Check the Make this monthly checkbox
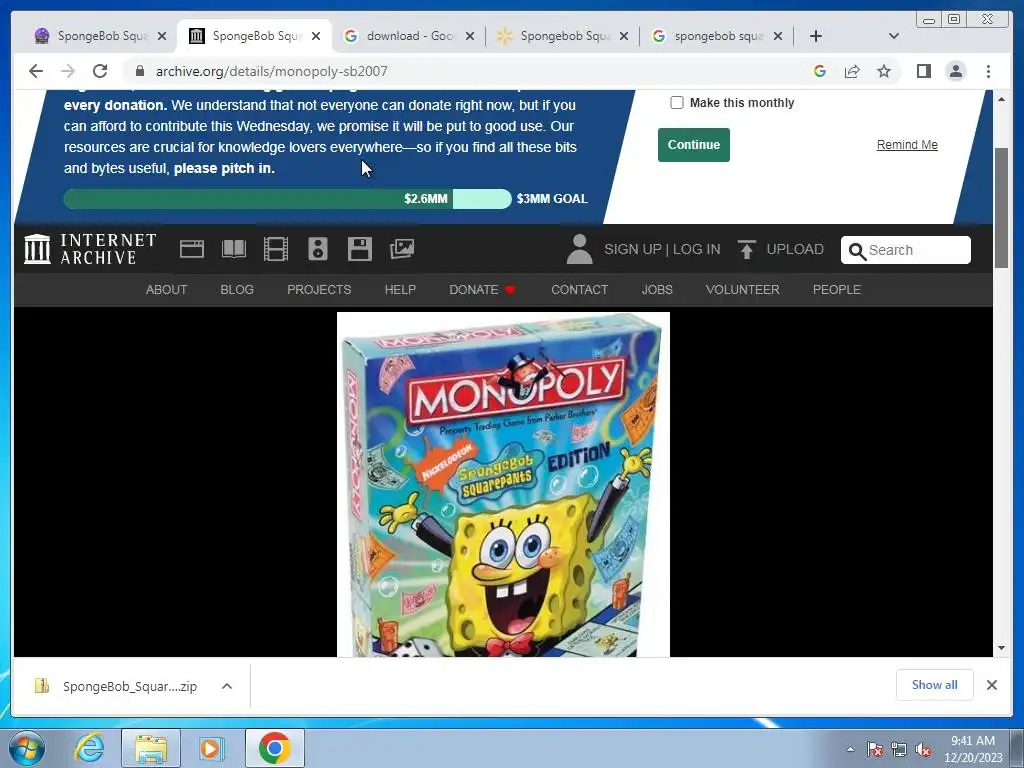This screenshot has height=768, width=1024. 677,103
